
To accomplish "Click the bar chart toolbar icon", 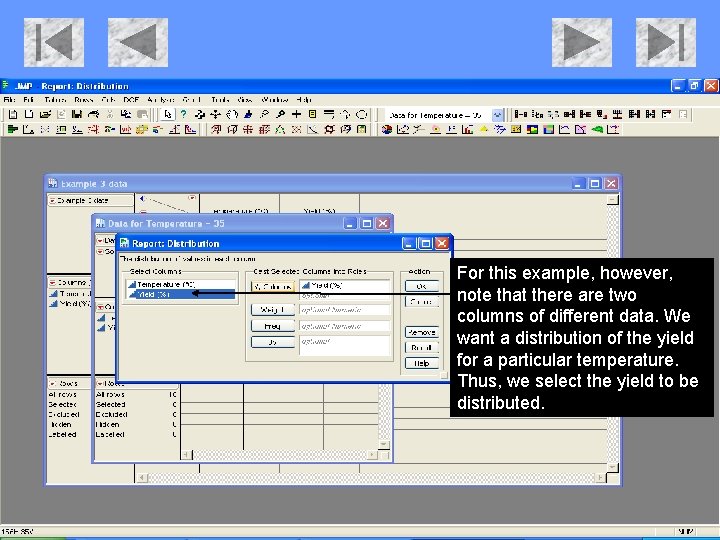I will pyautogui.click(x=467, y=129).
